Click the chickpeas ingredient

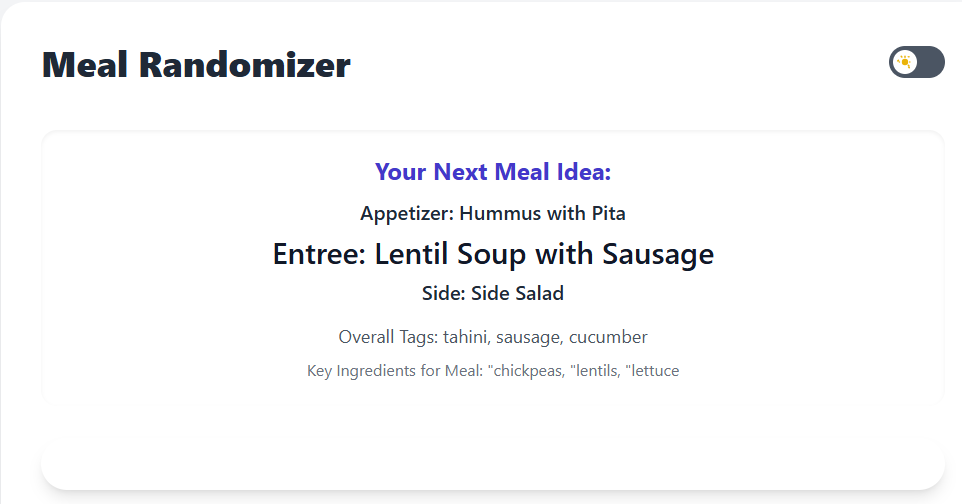[x=526, y=371]
